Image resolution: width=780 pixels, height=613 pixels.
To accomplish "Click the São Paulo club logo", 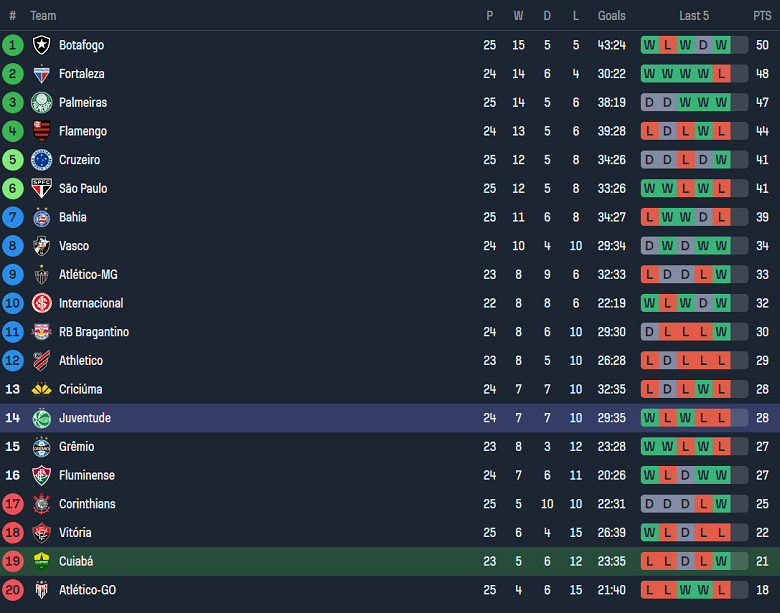I will [41, 188].
